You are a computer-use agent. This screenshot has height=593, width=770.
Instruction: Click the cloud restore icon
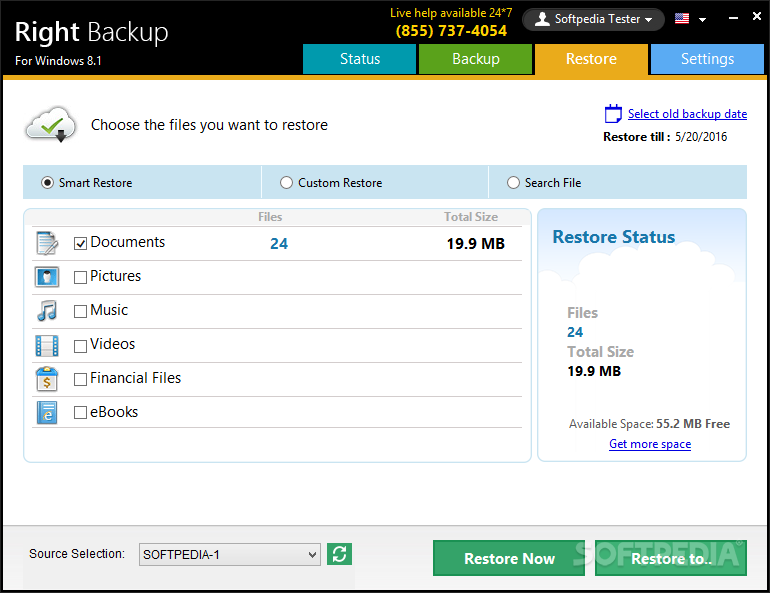[x=51, y=124]
